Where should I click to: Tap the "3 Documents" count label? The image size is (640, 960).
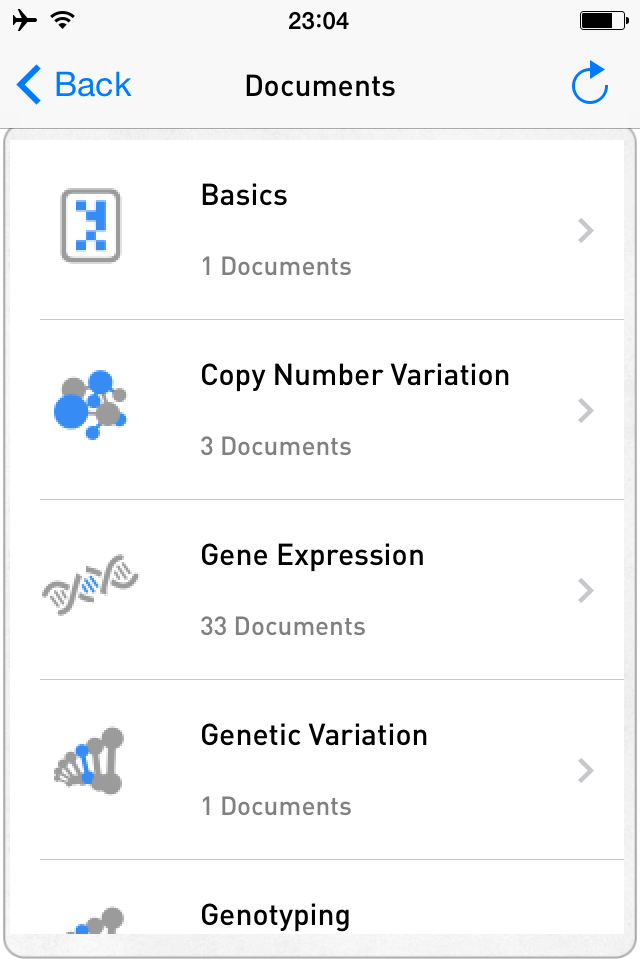[276, 447]
